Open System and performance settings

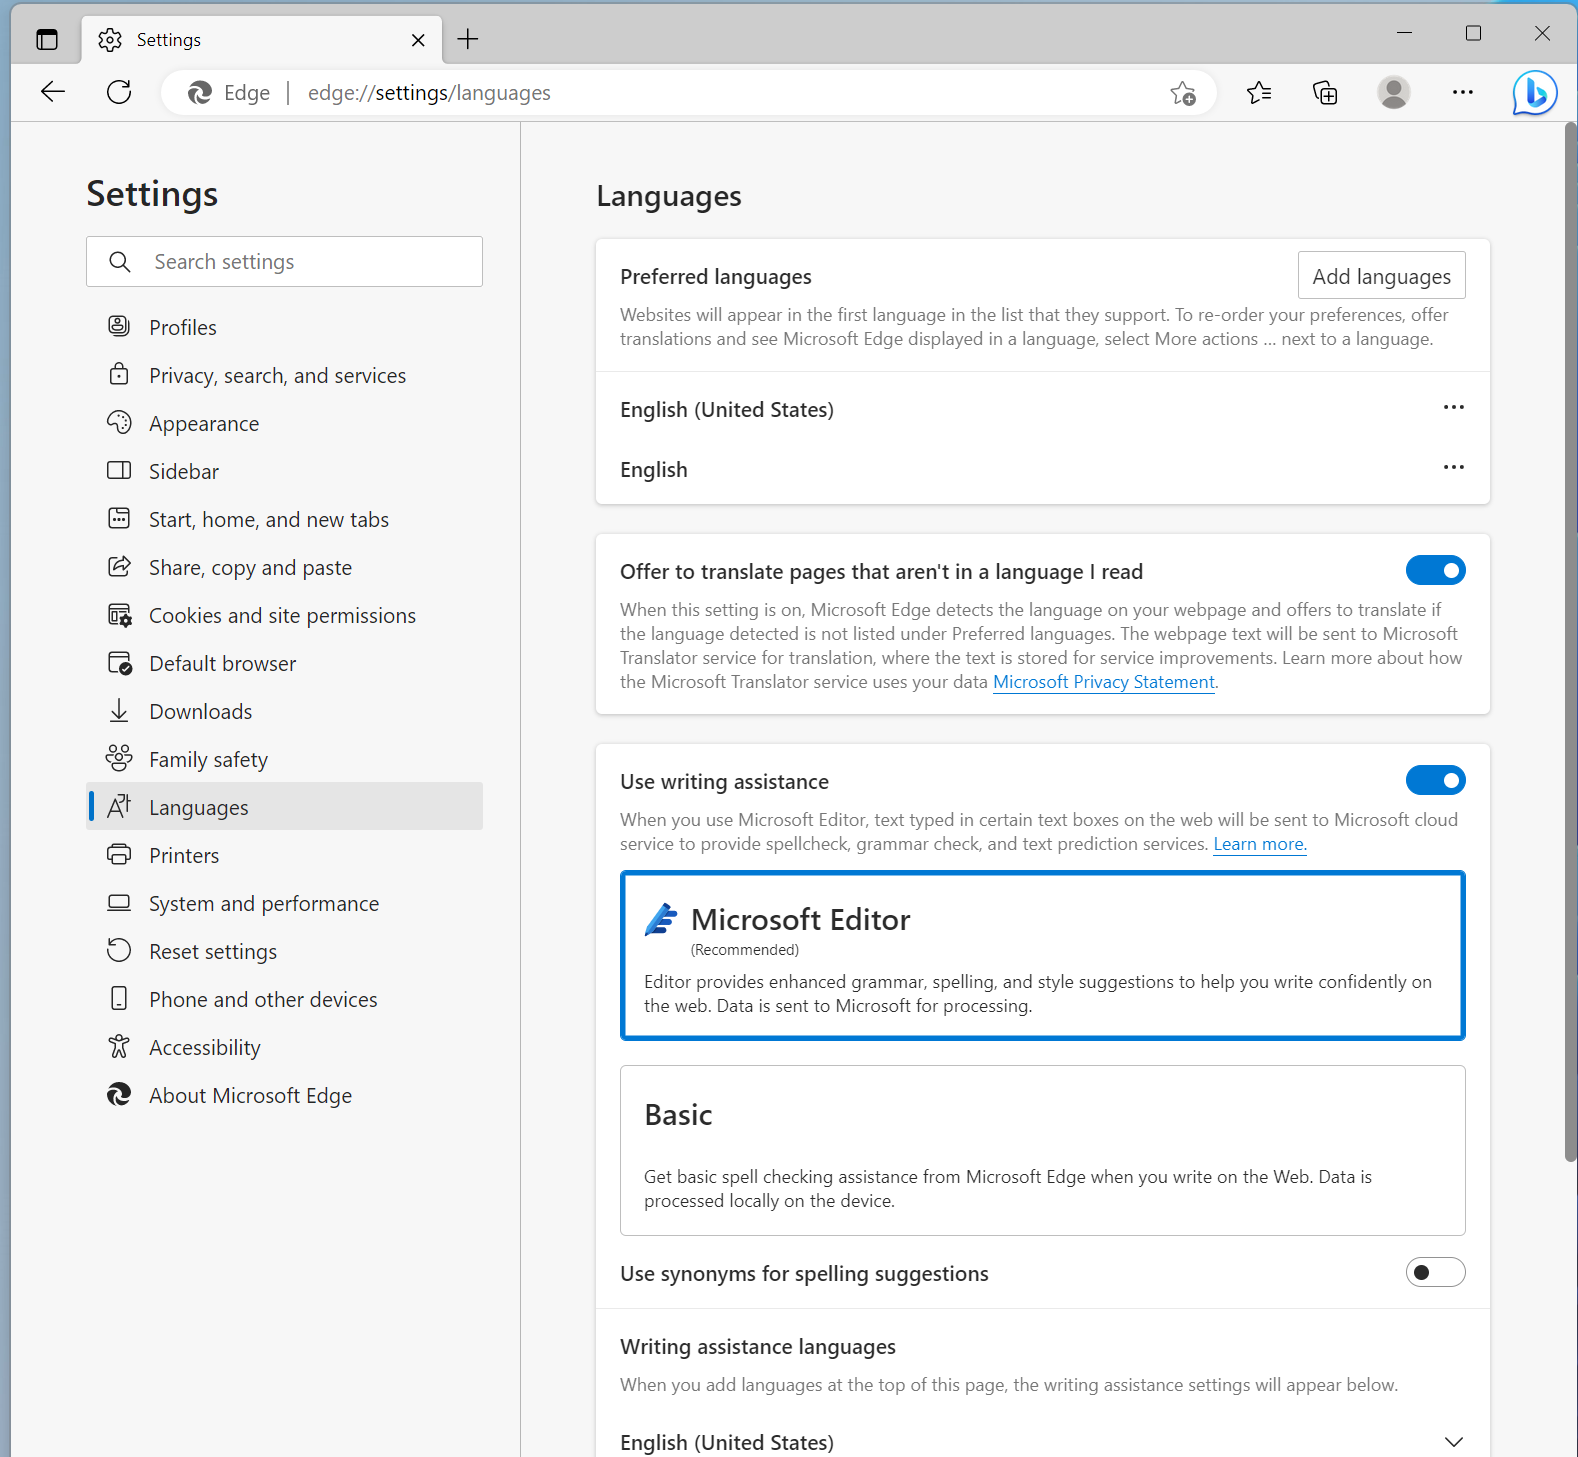coord(285,903)
